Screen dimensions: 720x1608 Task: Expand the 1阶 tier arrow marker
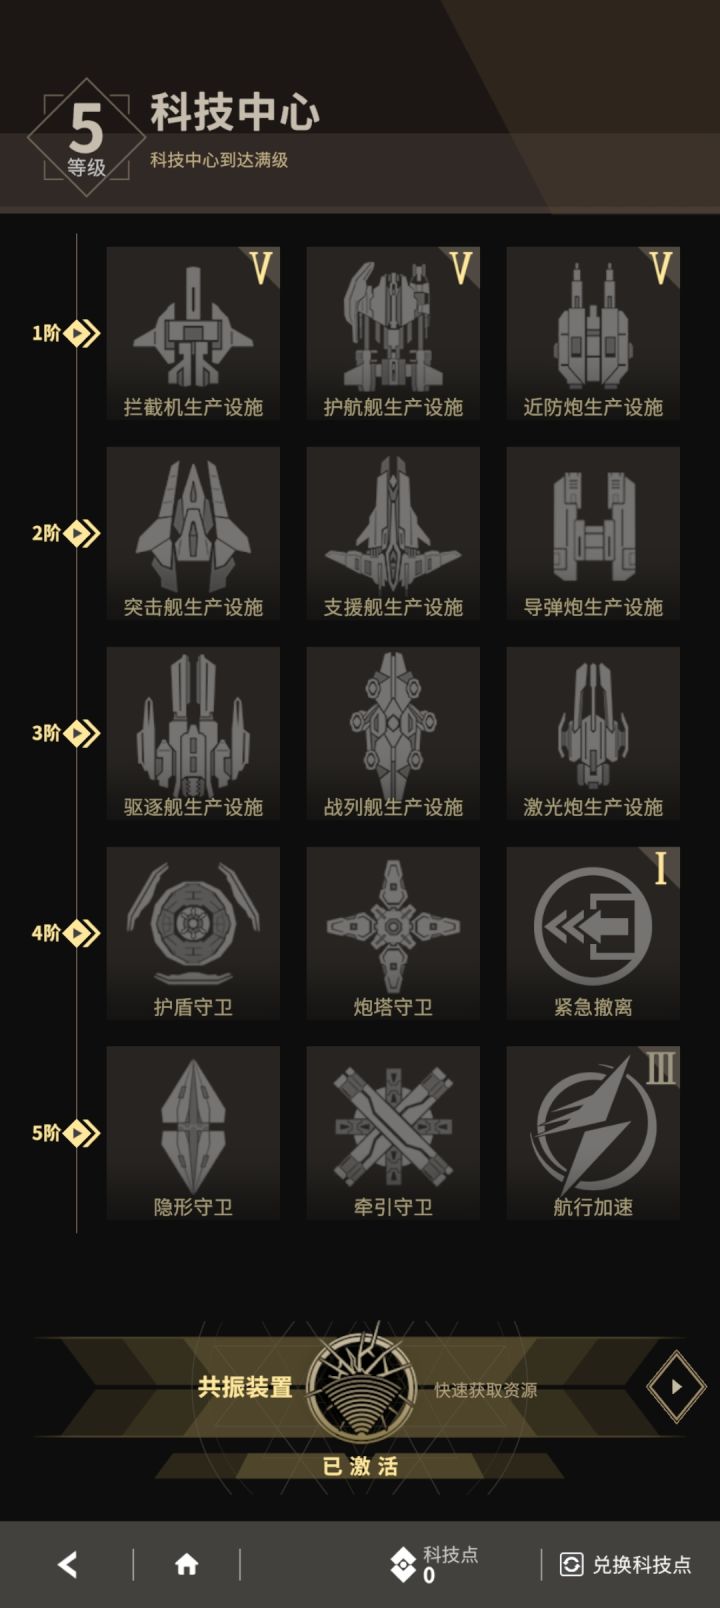click(x=82, y=333)
